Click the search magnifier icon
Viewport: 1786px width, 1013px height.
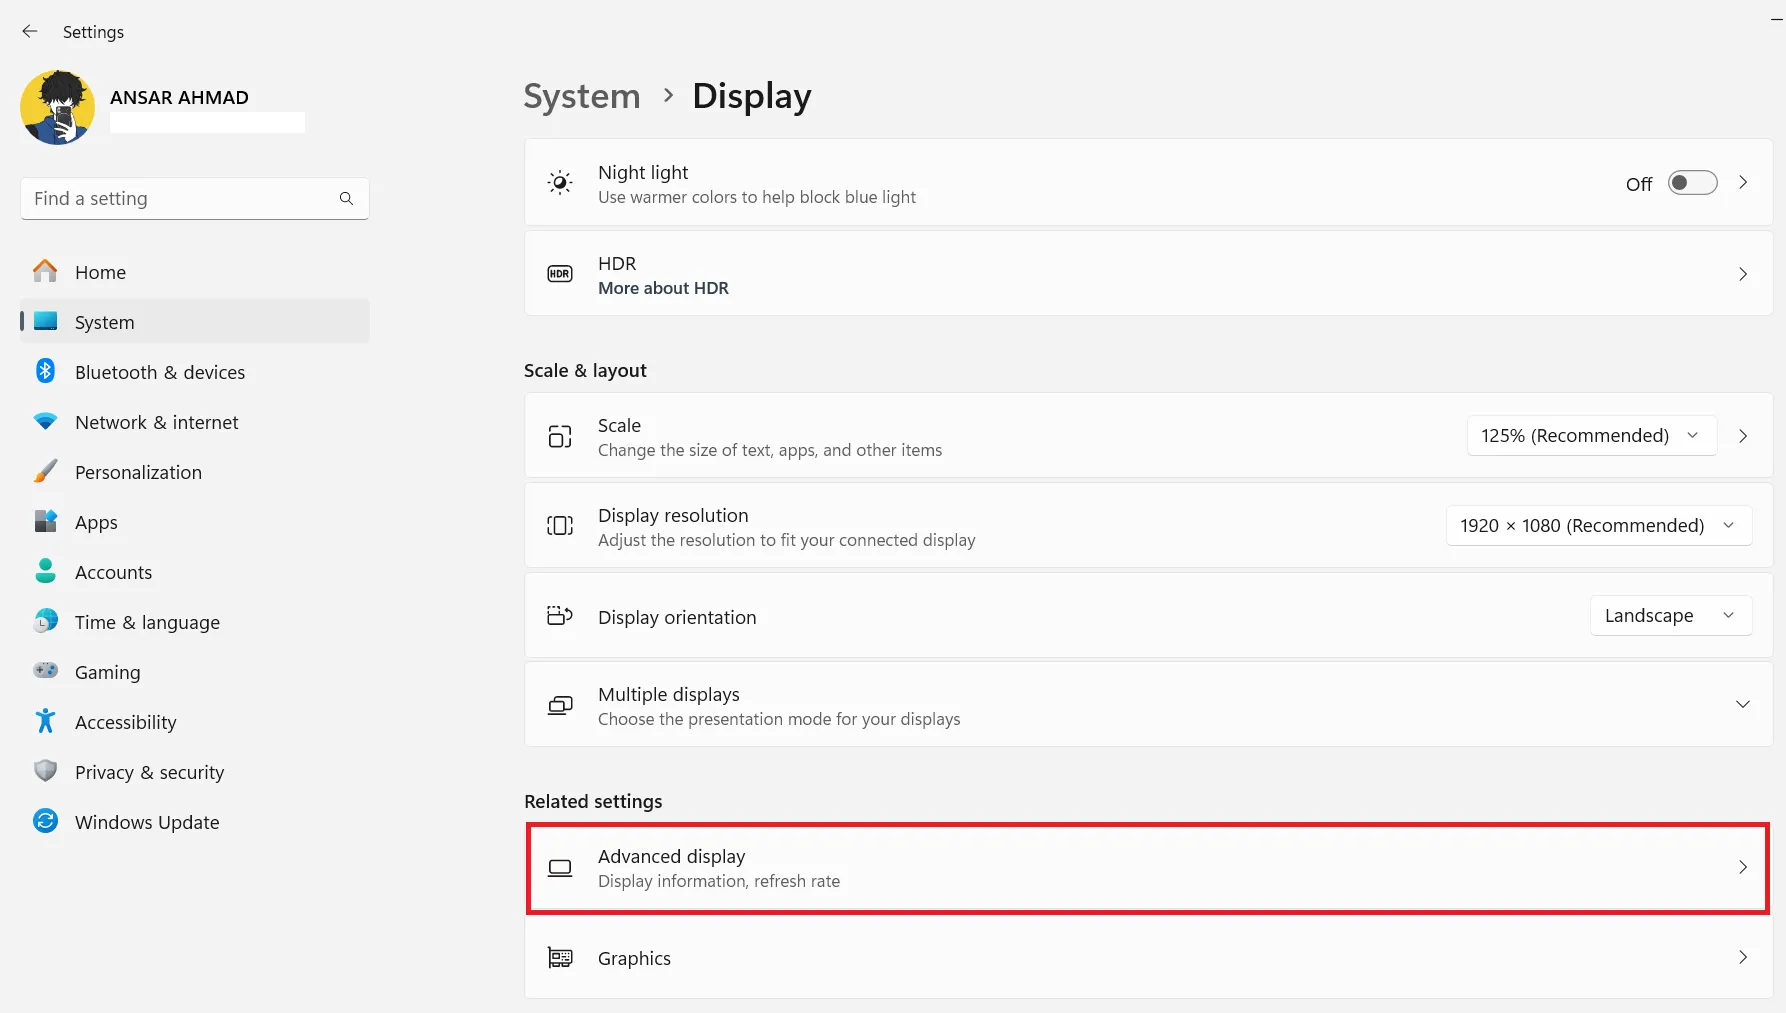(346, 199)
